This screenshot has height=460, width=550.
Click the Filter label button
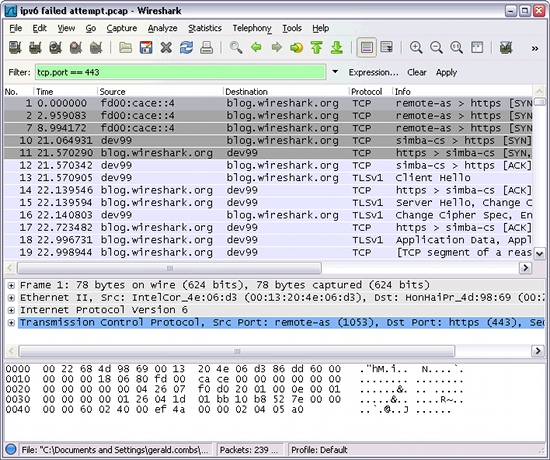point(20,72)
